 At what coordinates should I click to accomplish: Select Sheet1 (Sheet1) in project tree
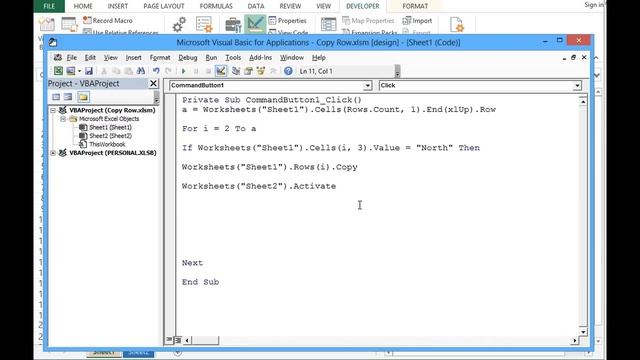pos(111,127)
